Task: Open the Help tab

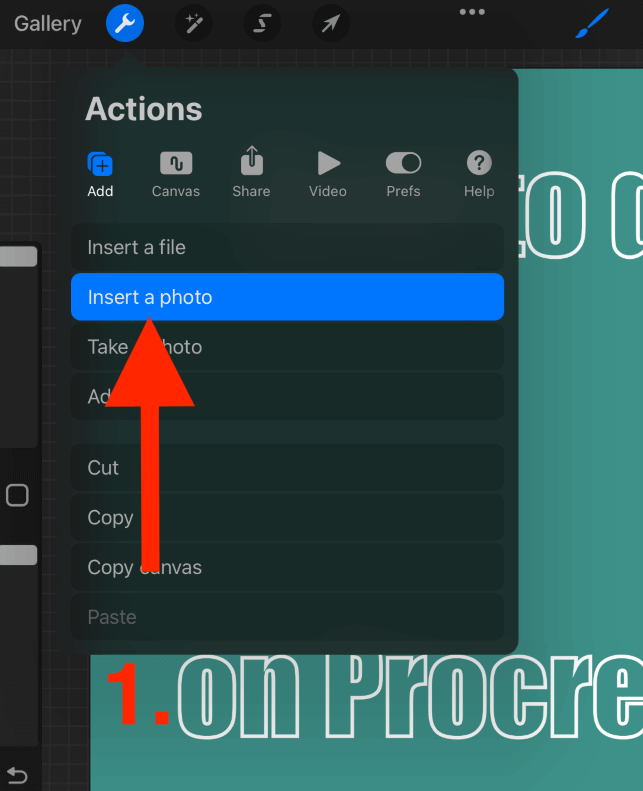Action: point(479,175)
